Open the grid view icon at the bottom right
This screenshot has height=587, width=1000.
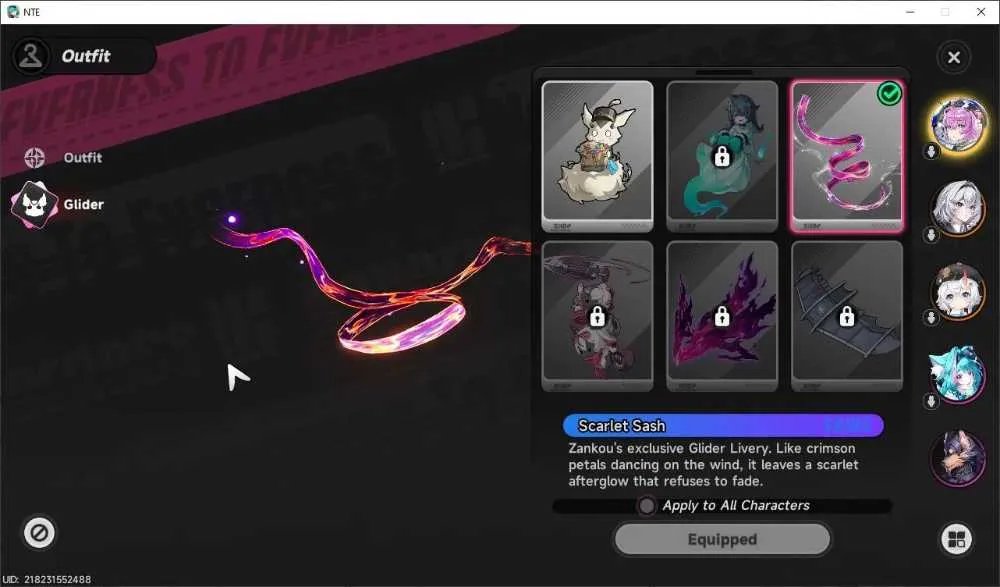point(957,540)
